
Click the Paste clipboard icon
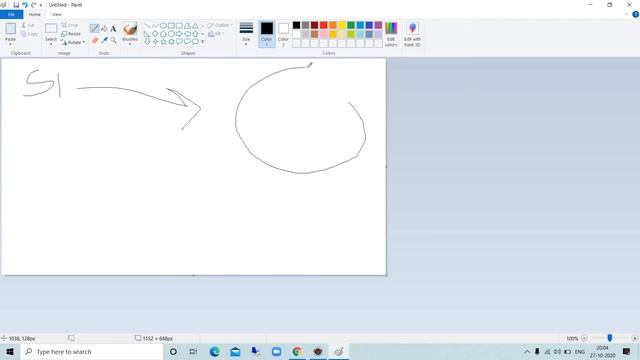click(x=11, y=28)
